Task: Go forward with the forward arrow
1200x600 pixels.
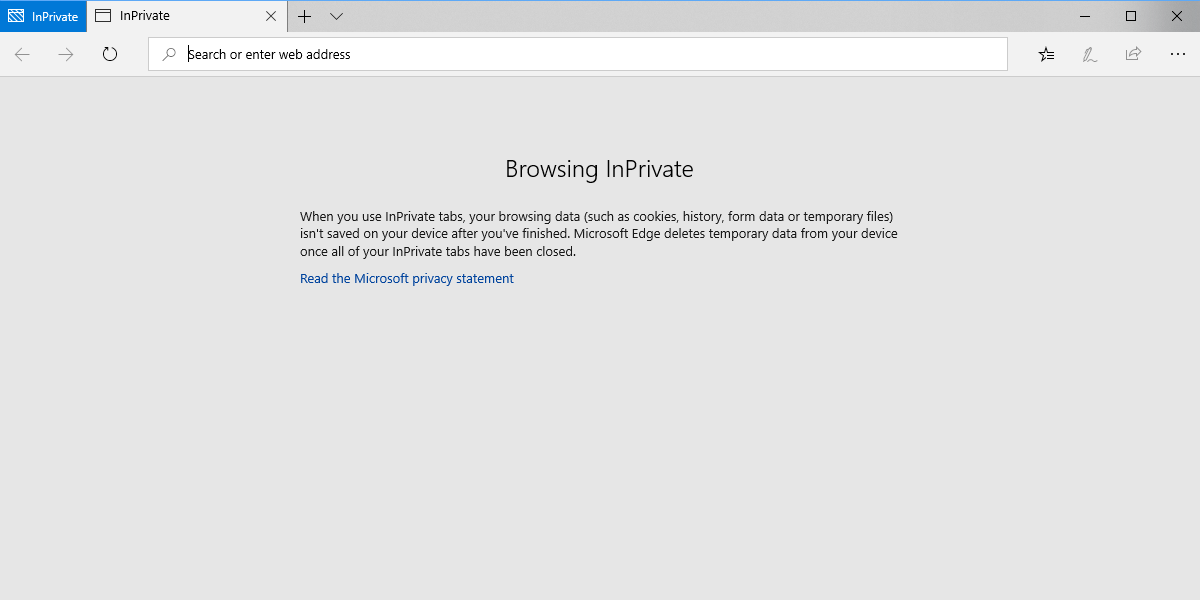Action: click(x=66, y=54)
